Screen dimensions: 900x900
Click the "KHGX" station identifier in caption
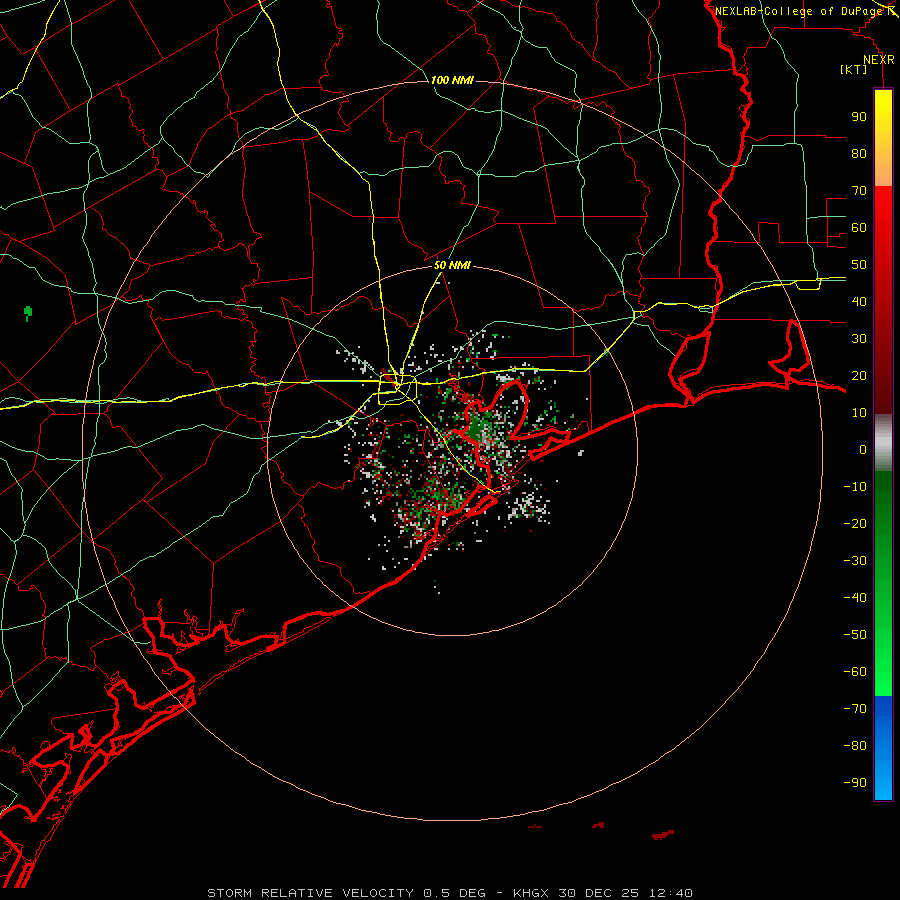(532, 893)
